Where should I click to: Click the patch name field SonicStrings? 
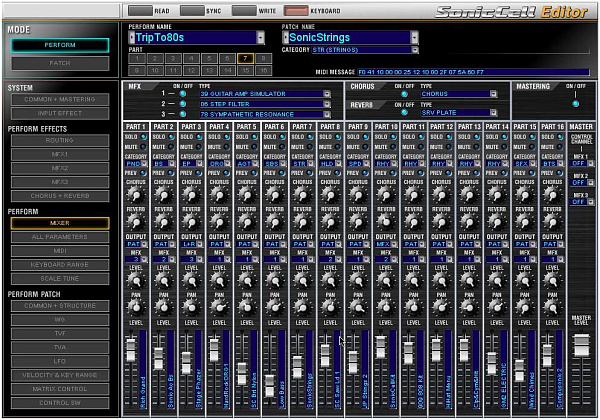(349, 37)
